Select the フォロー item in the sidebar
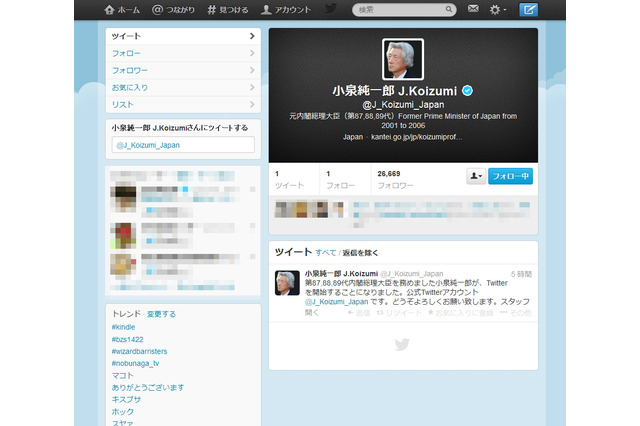The height and width of the screenshot is (426, 640). point(180,53)
